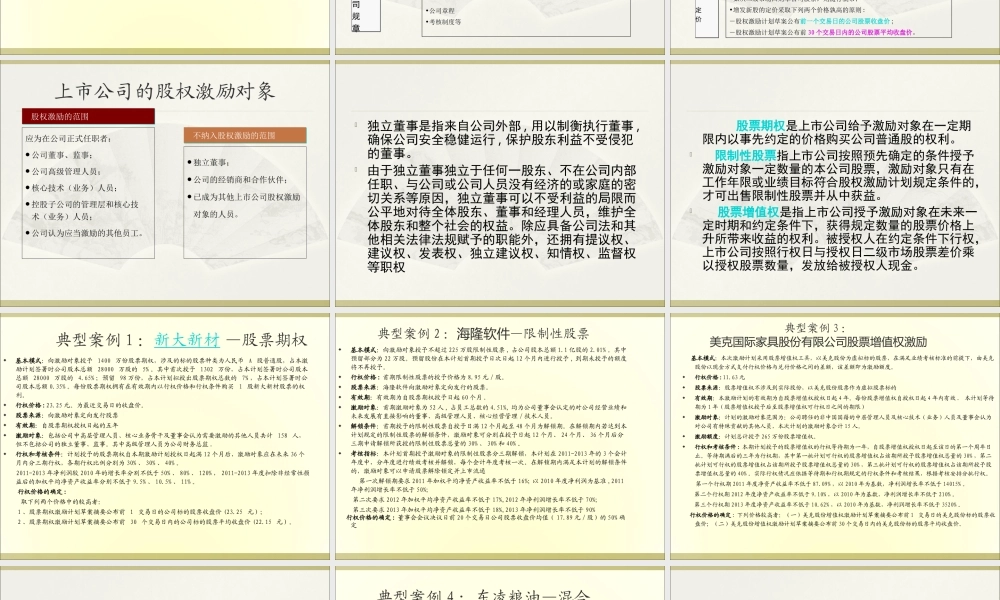
Task: Select the 股权激励的范围 header bar
Action: [x=87, y=117]
